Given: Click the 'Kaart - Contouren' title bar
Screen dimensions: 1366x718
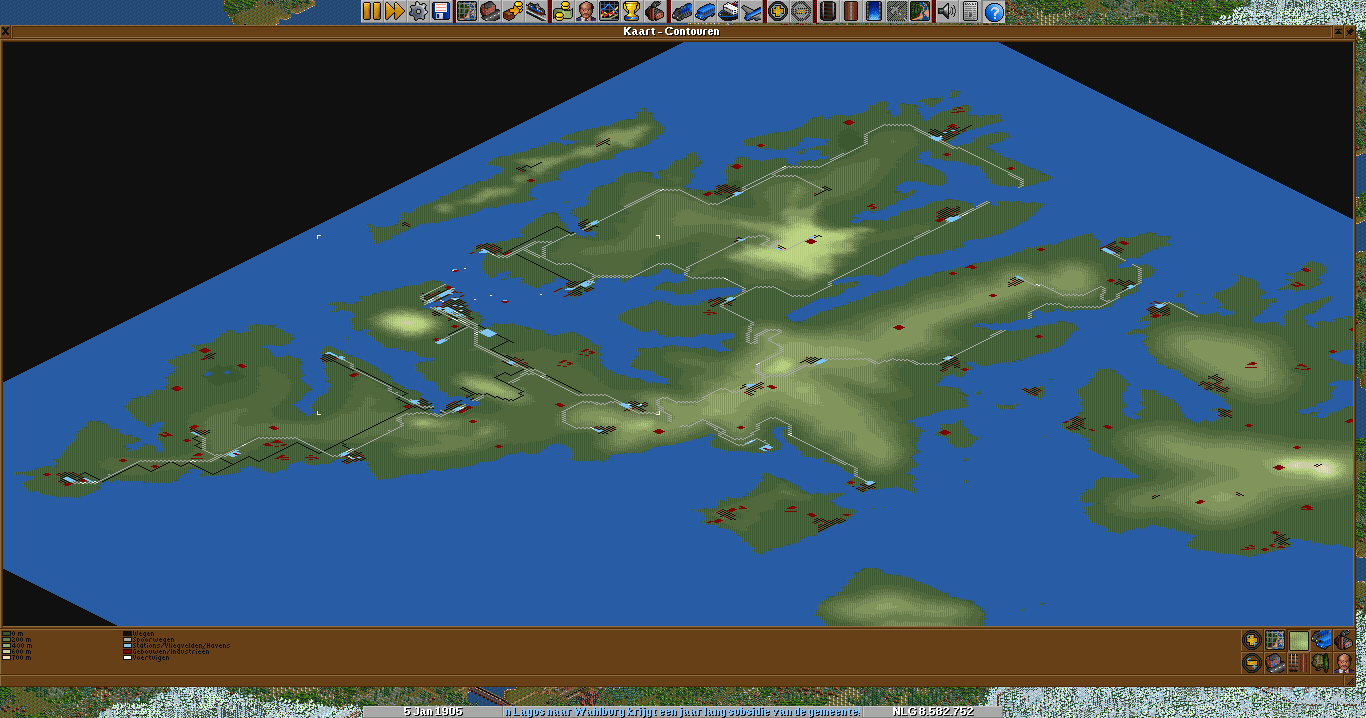Looking at the screenshot, I should click(x=671, y=31).
